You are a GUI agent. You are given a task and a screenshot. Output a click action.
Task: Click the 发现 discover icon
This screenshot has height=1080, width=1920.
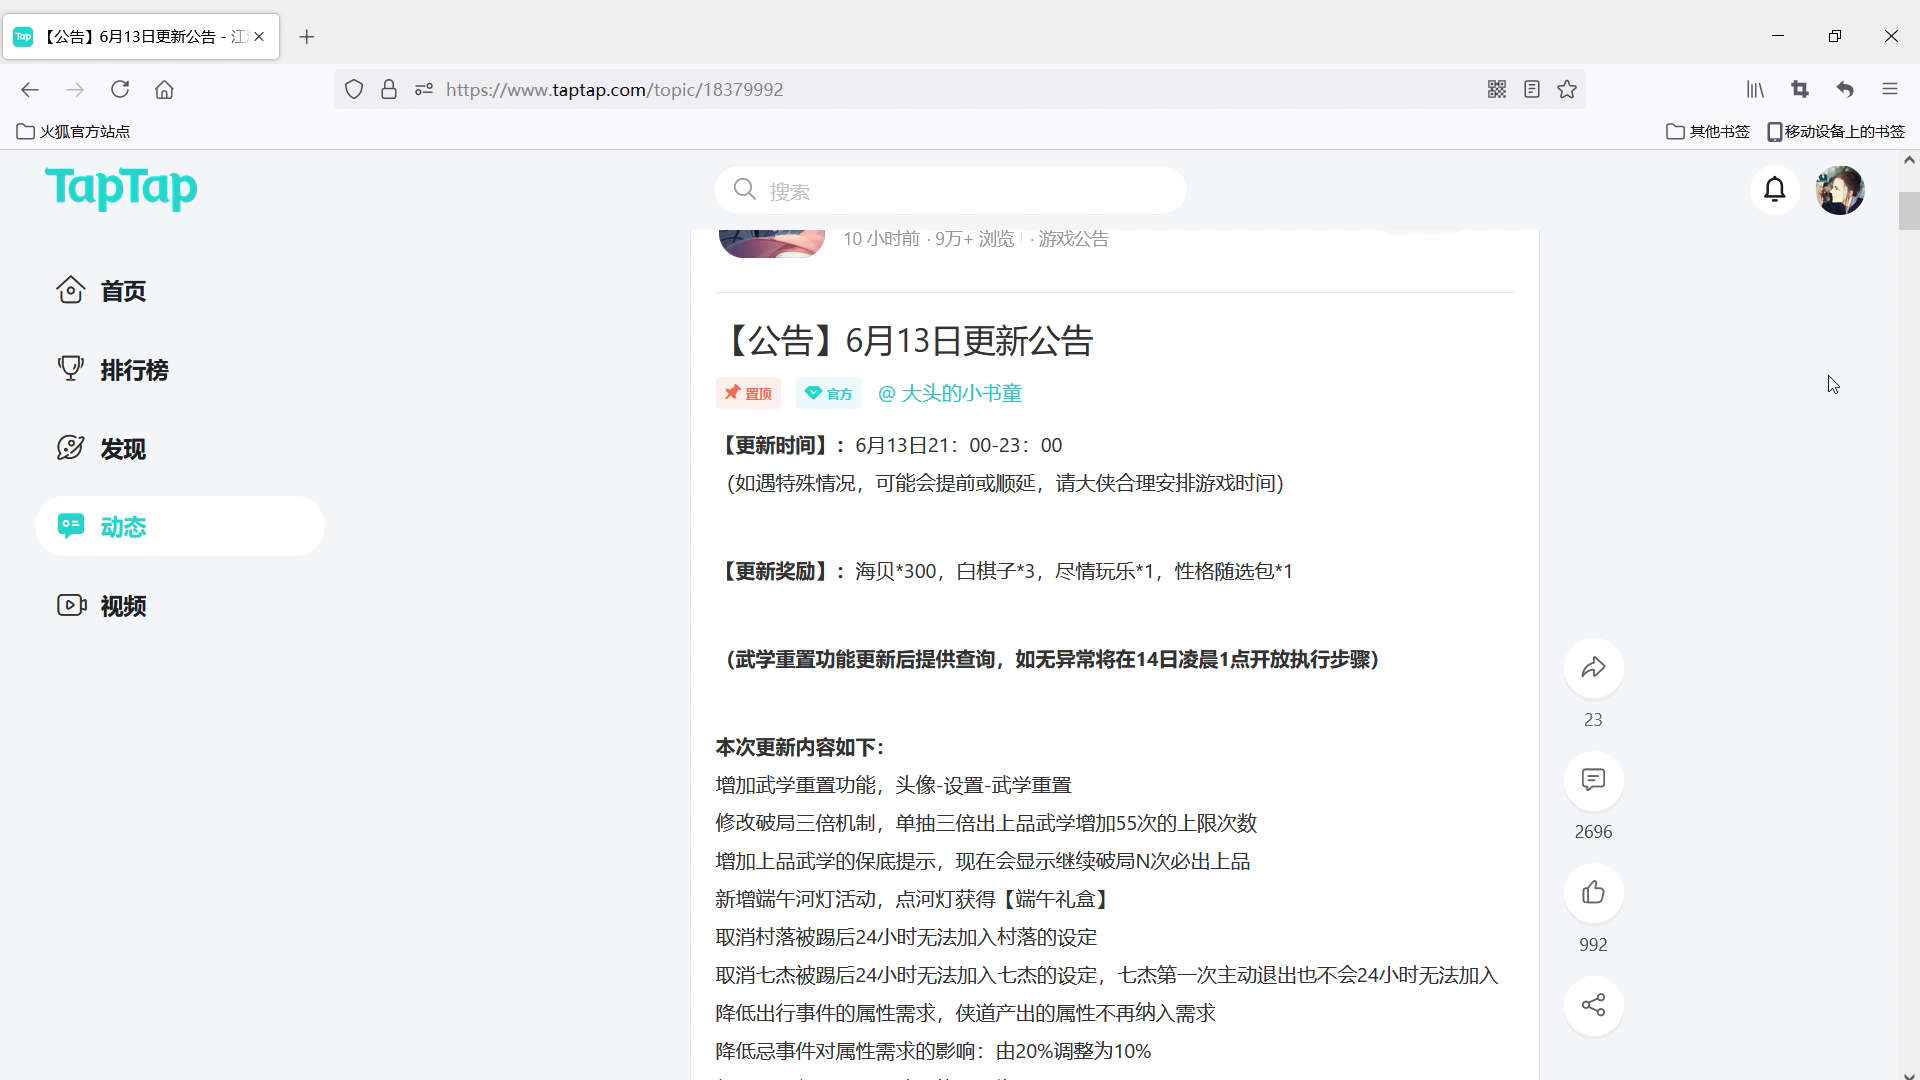(70, 447)
